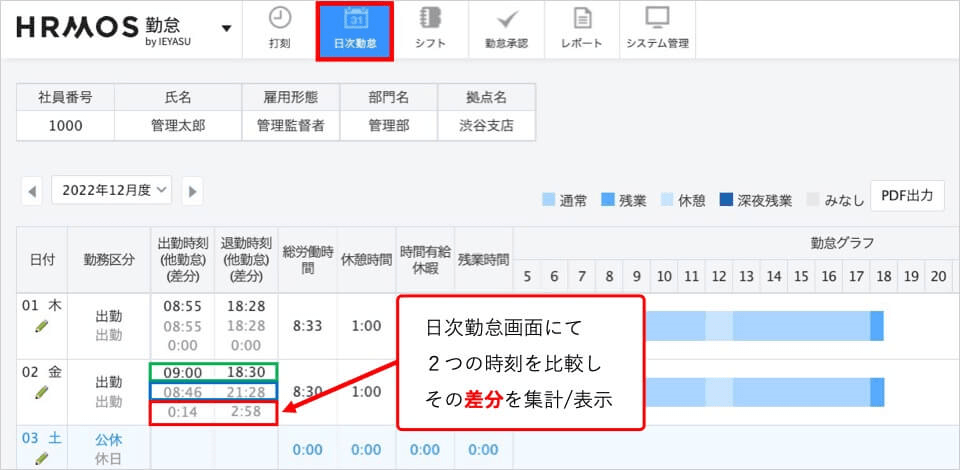This screenshot has height=470, width=960.
Task: Edit day 03 土 pencil icon
Action: point(41,459)
